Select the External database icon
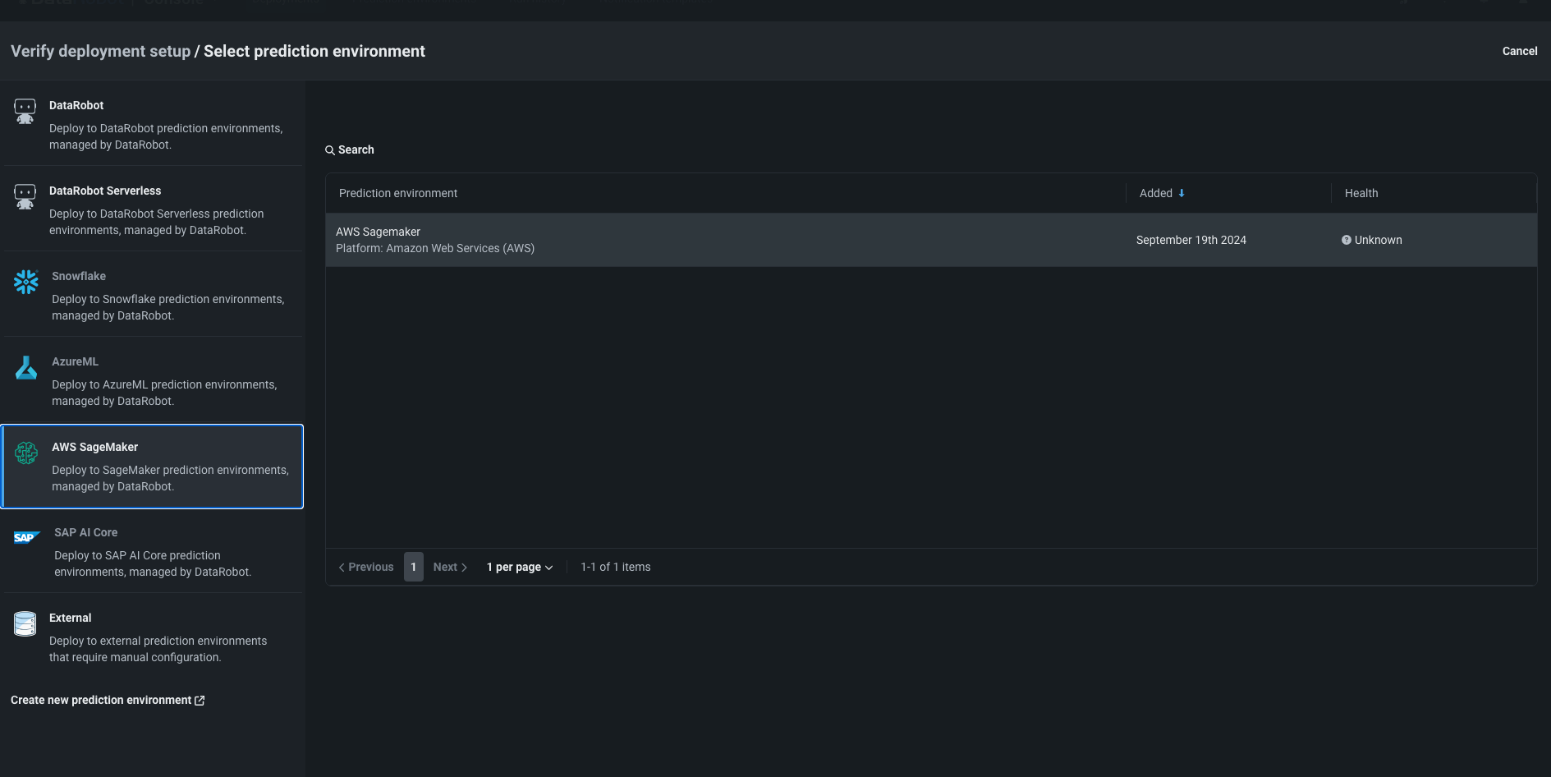The image size is (1551, 777). point(25,623)
